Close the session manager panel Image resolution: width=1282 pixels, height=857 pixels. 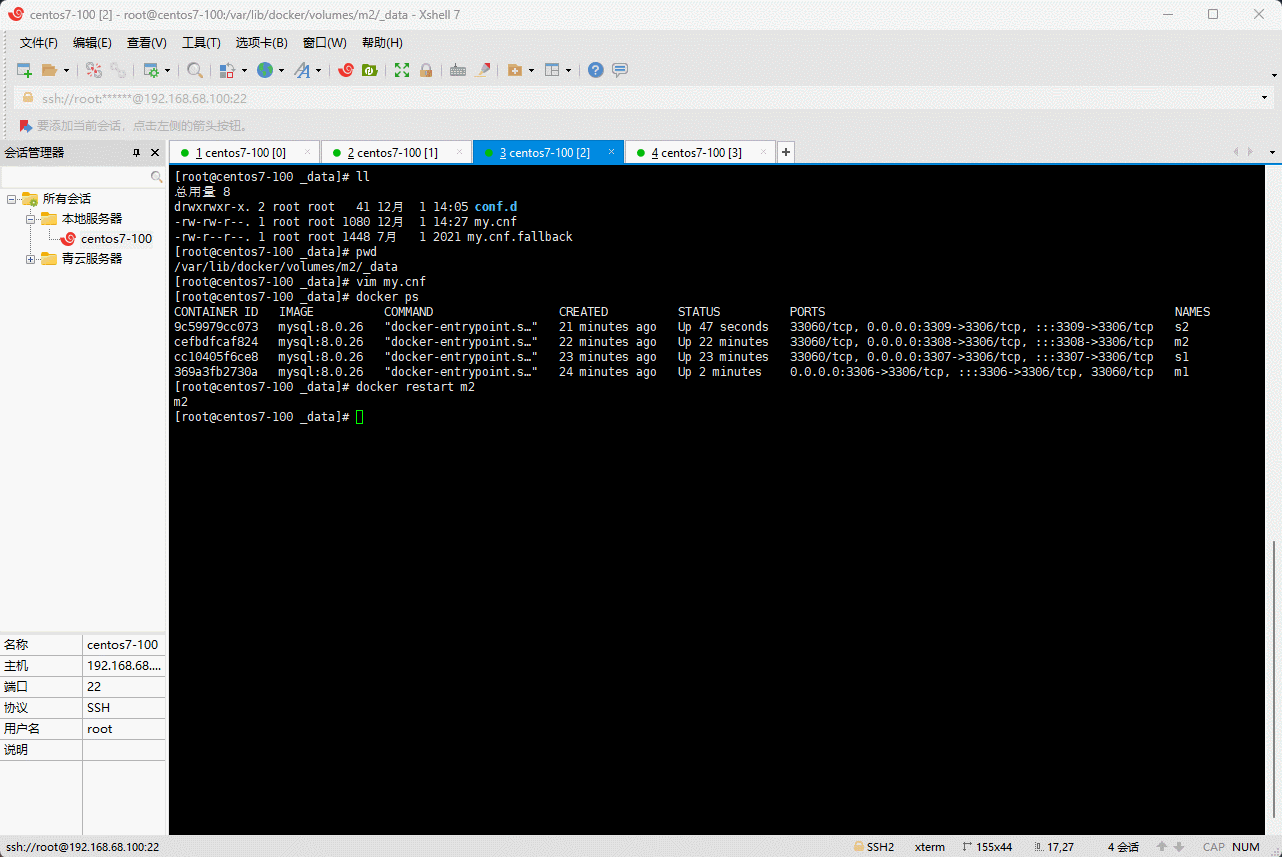point(155,152)
